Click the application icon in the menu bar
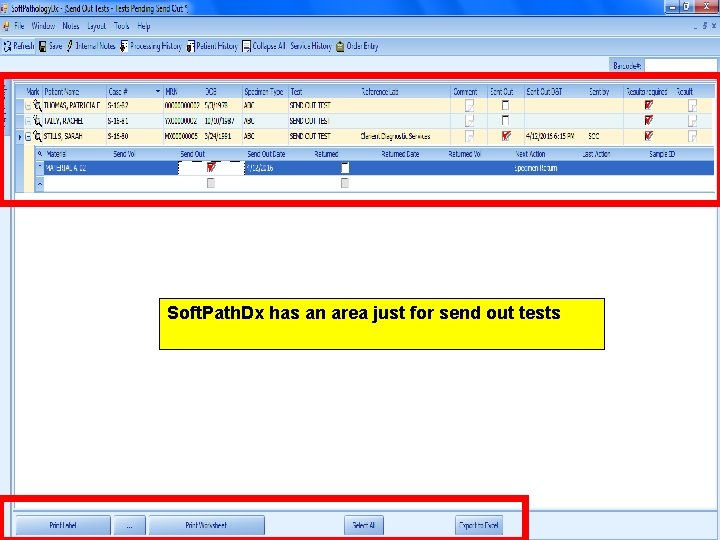 tap(6, 26)
